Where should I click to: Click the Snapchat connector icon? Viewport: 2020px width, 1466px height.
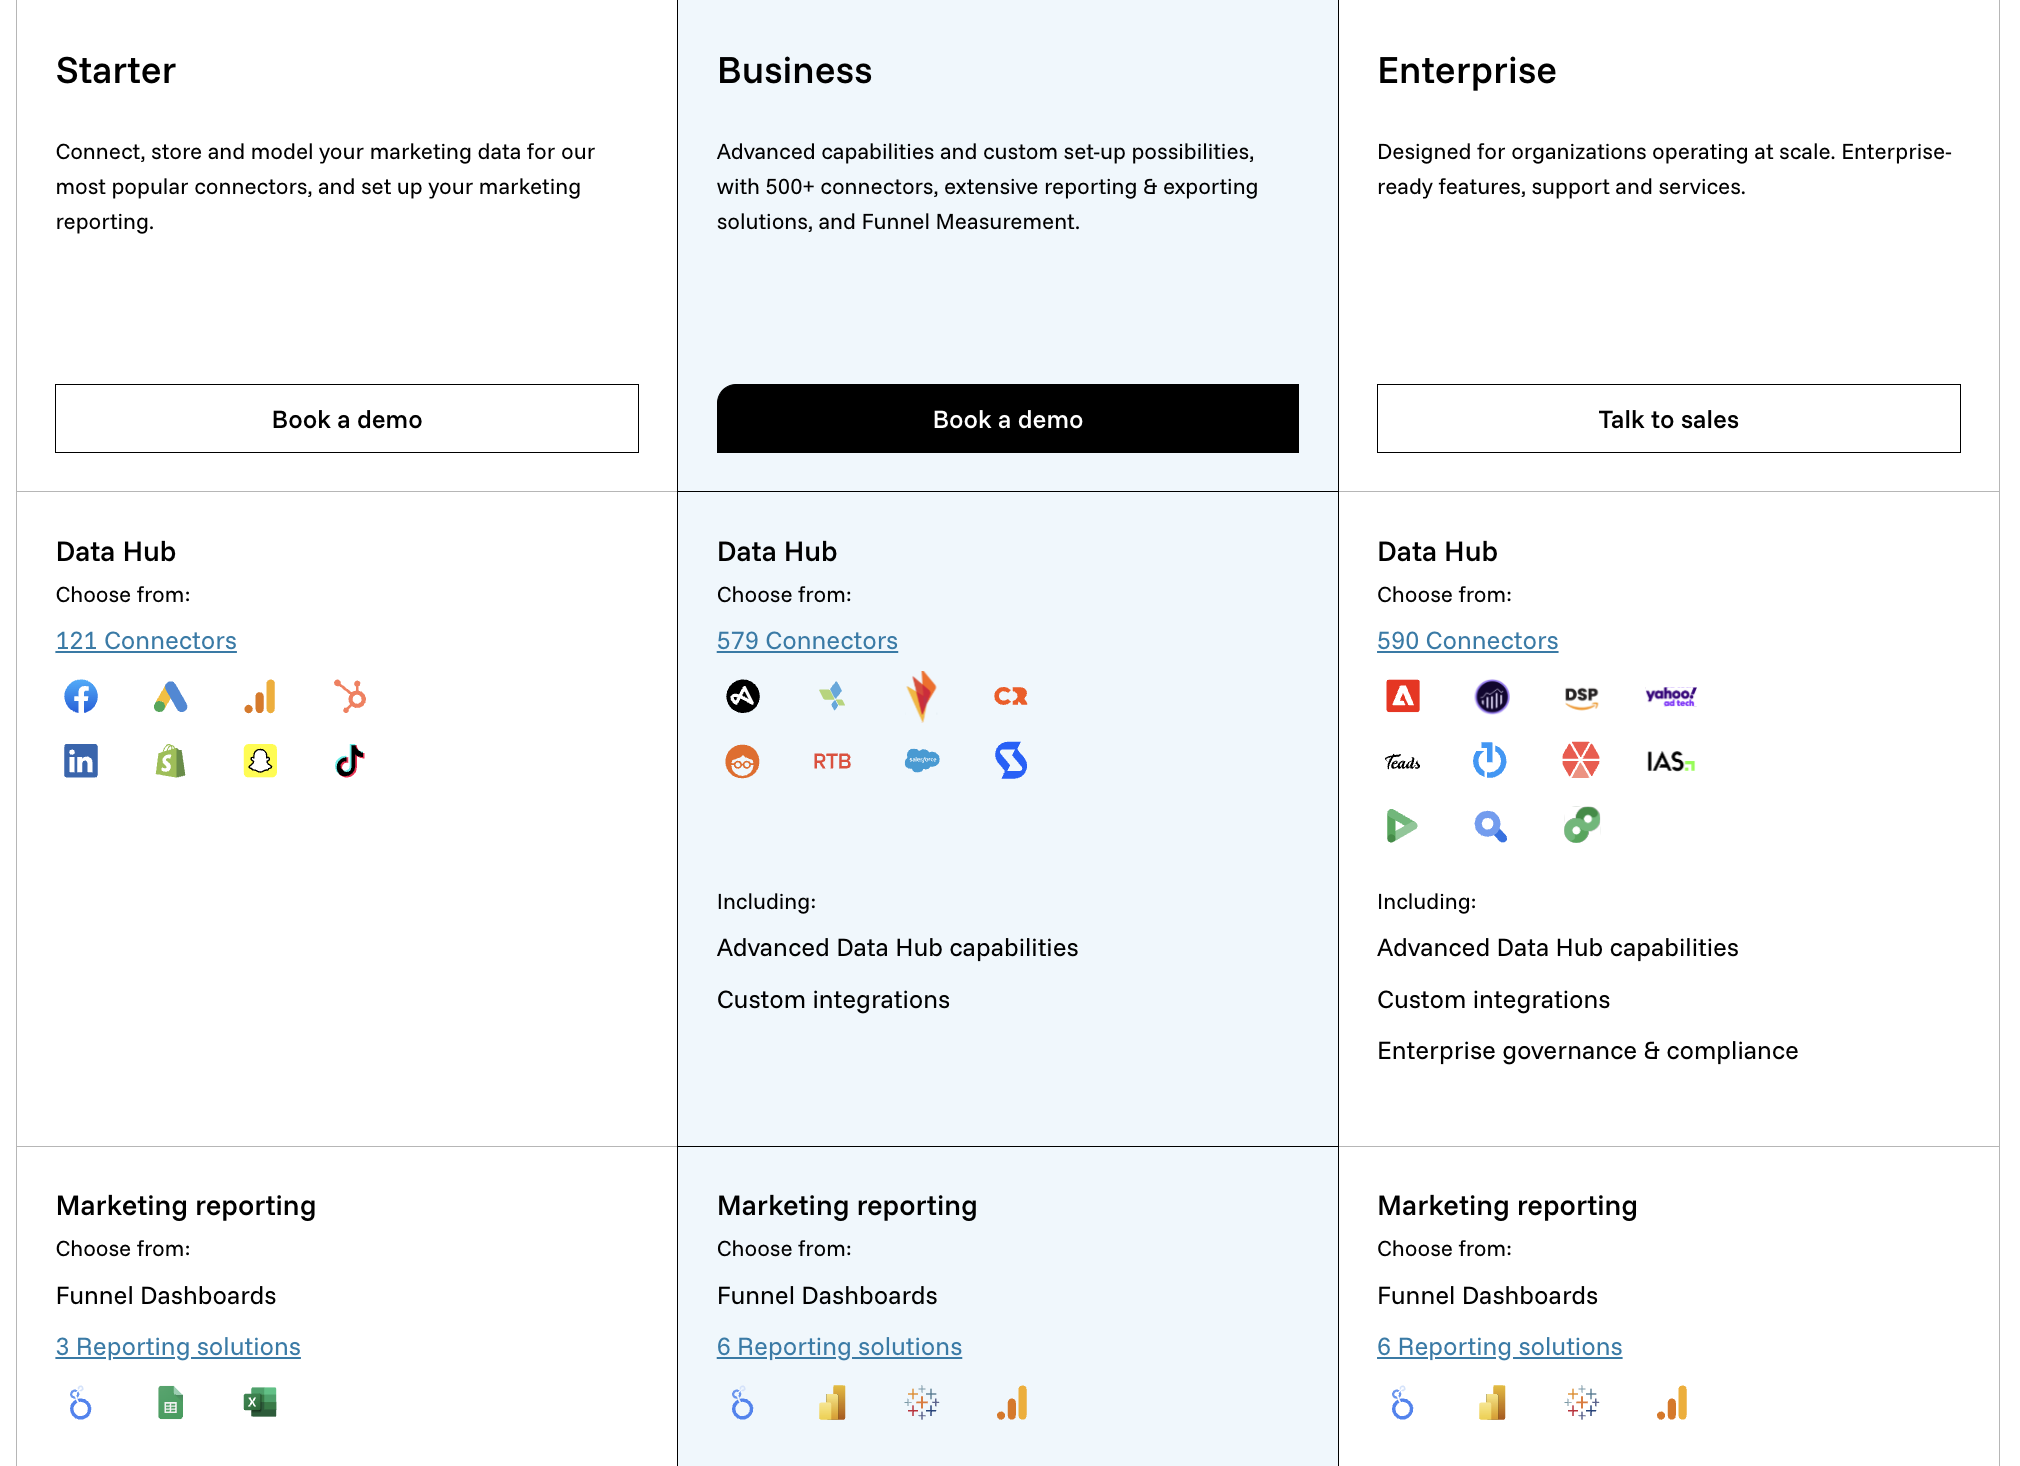[260, 761]
